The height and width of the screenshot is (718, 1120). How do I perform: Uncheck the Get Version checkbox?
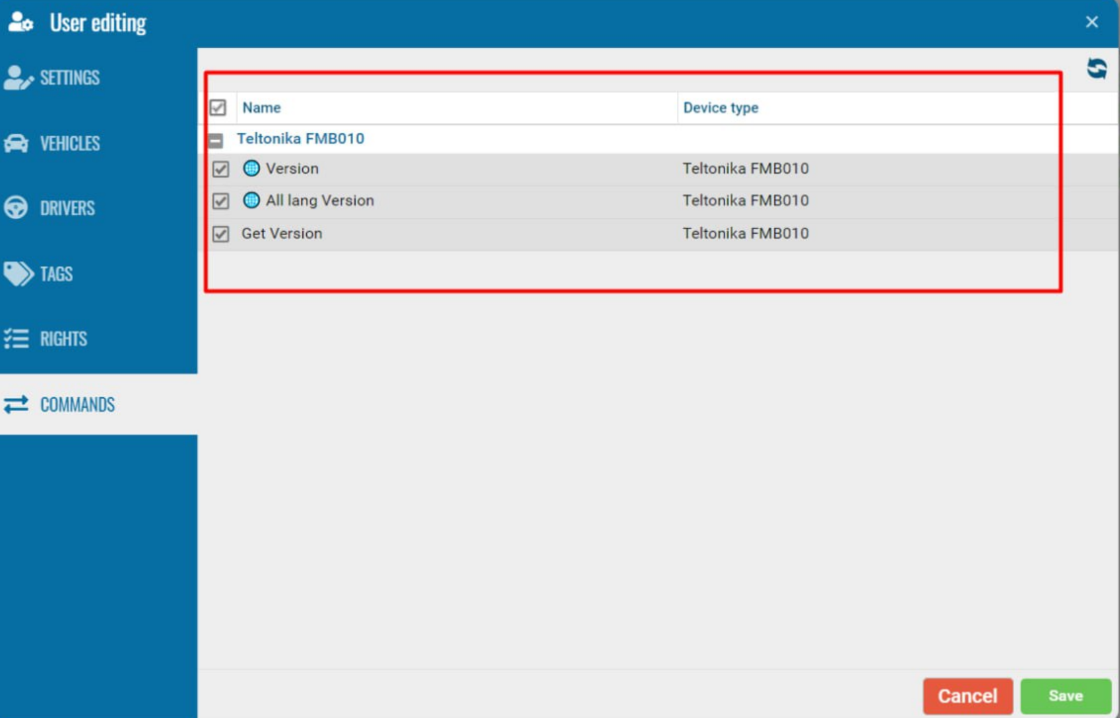pos(221,234)
